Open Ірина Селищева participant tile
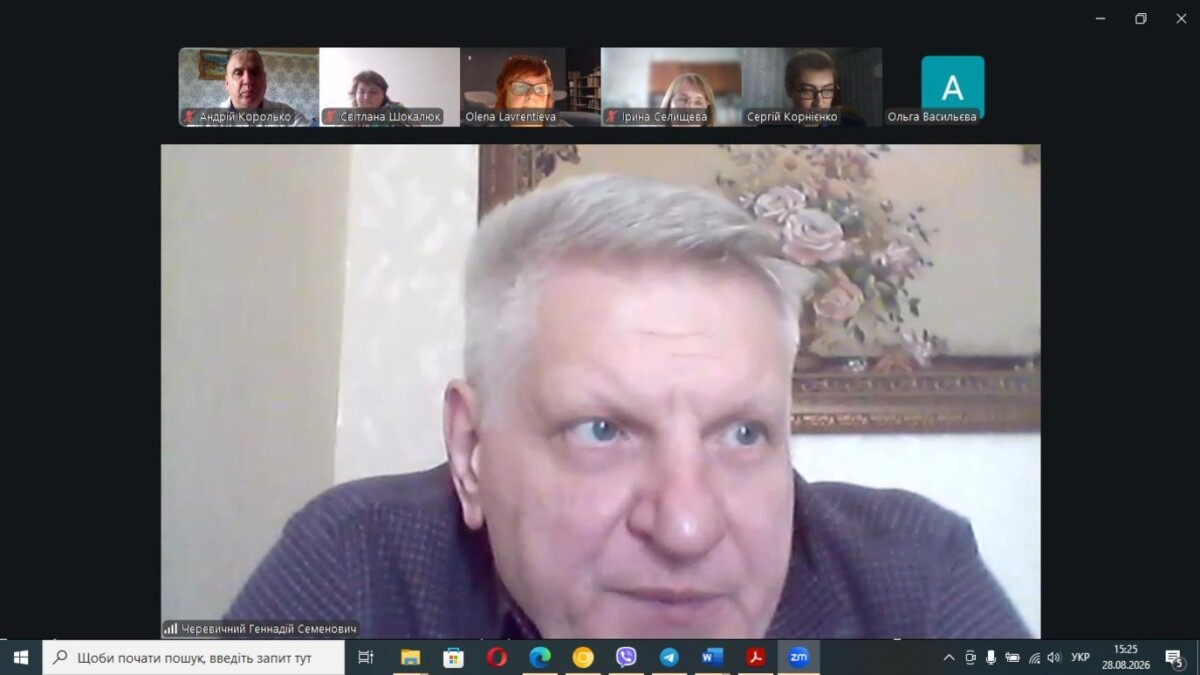The image size is (1200, 675). pyautogui.click(x=671, y=87)
